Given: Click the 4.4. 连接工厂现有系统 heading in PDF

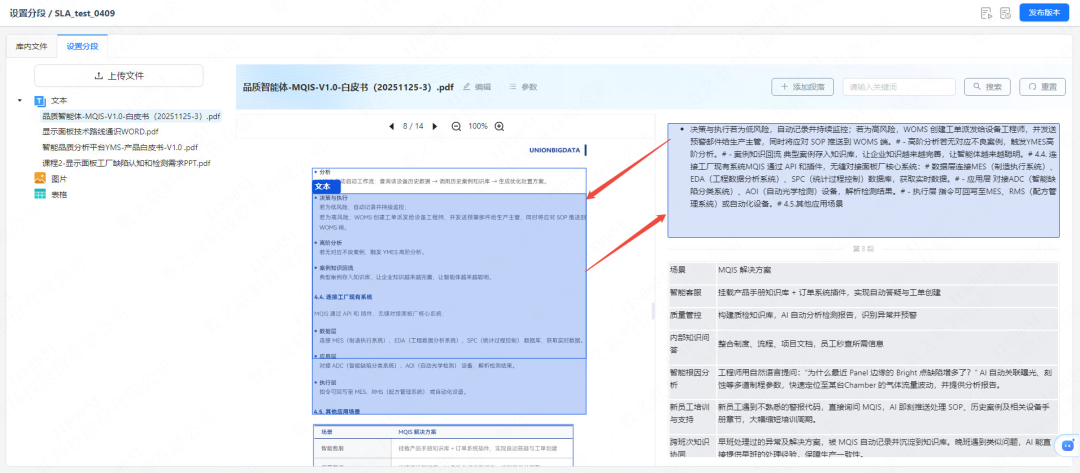Looking at the screenshot, I should [343, 297].
